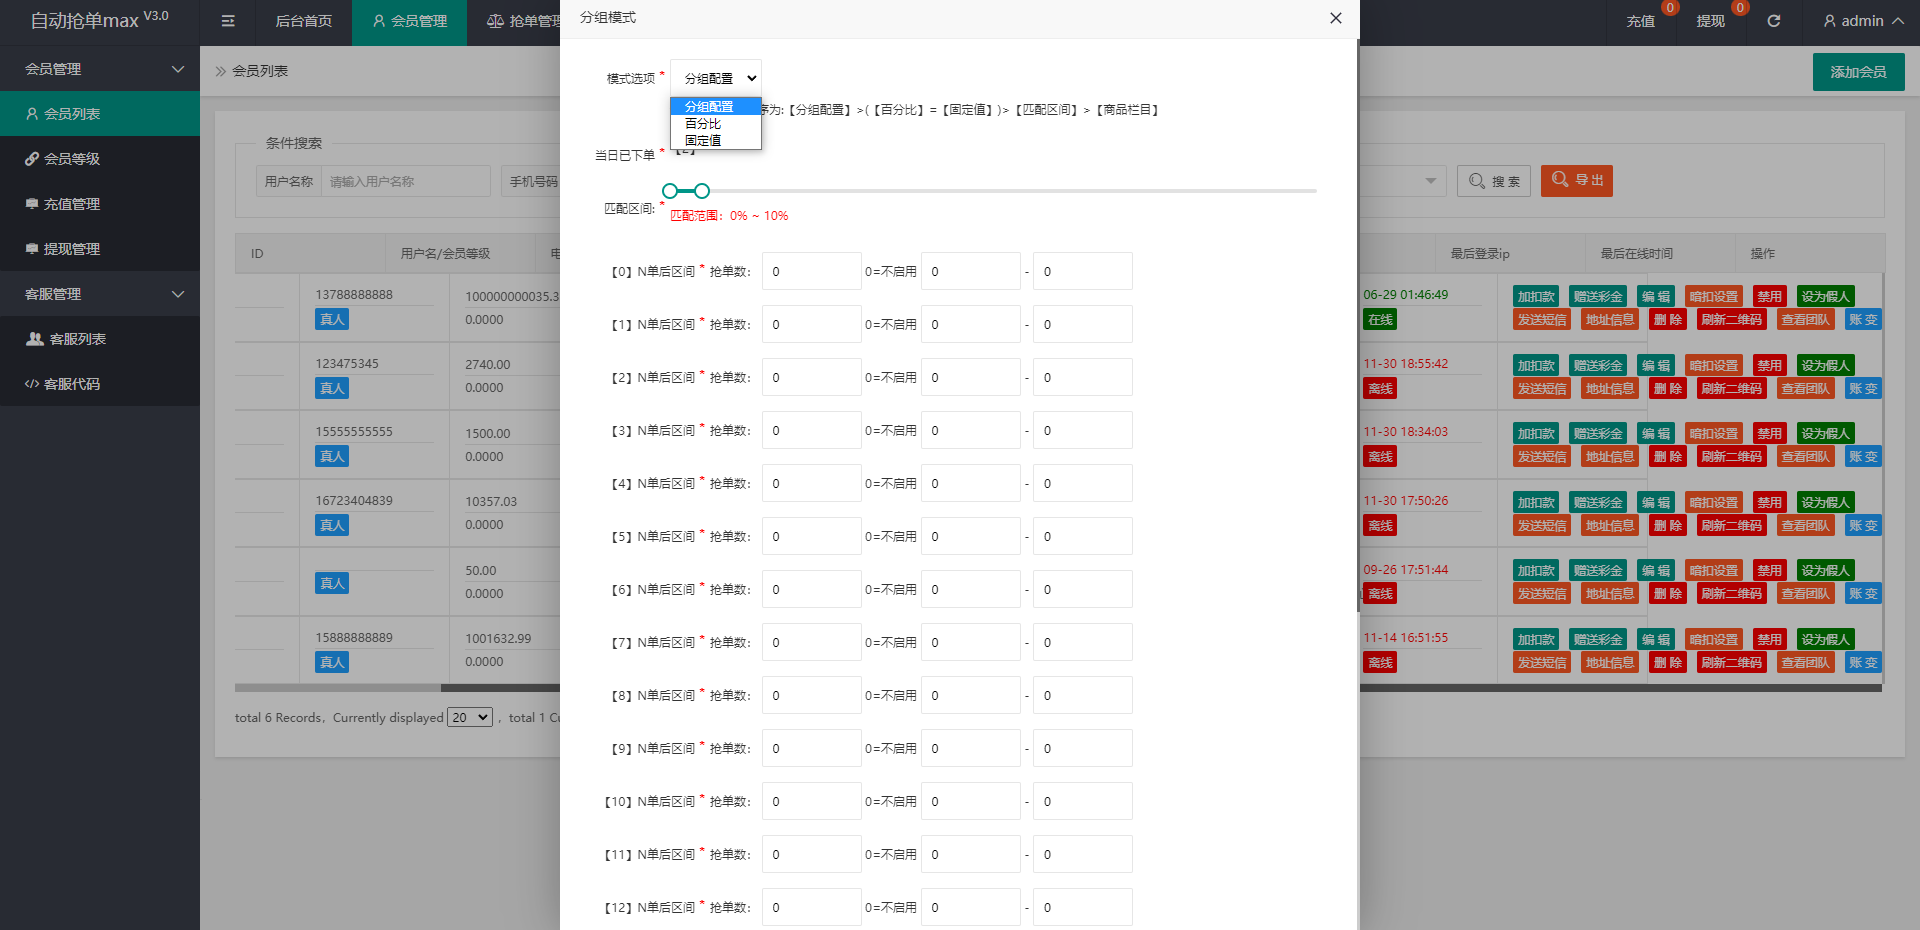Screen dimensions: 1920x930
Task: Click the 充值 notification in top bar
Action: 1640,21
